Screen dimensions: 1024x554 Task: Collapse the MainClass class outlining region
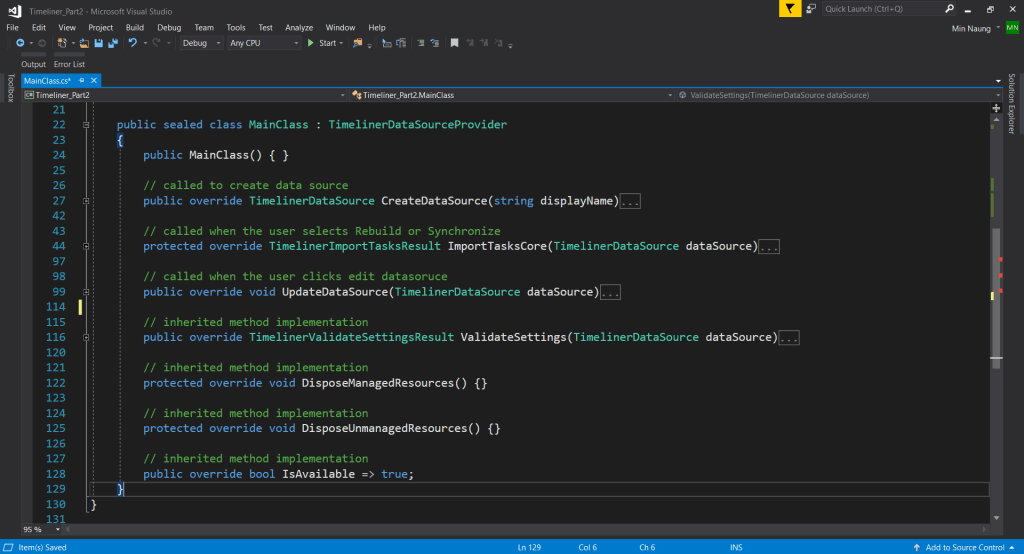[88, 125]
